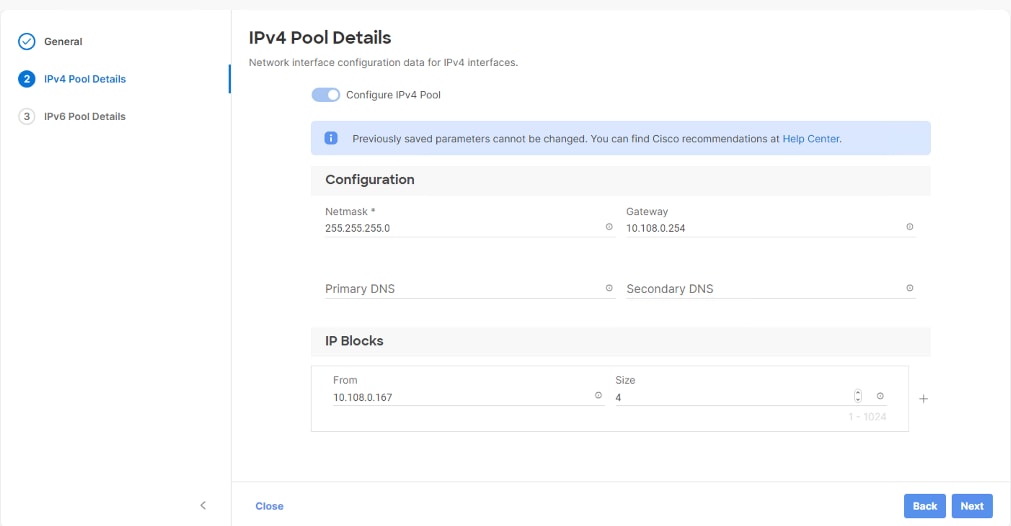
Task: Click the Secondary DNS input field
Action: 760,289
